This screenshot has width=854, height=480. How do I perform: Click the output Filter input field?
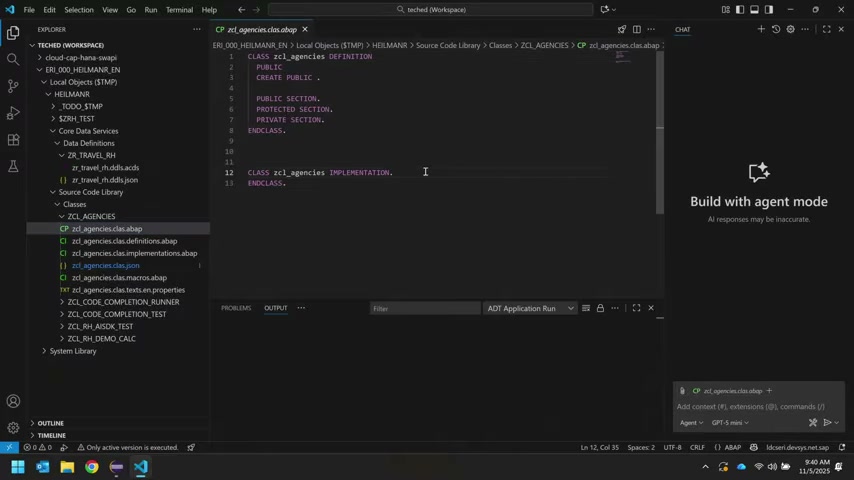(x=424, y=308)
